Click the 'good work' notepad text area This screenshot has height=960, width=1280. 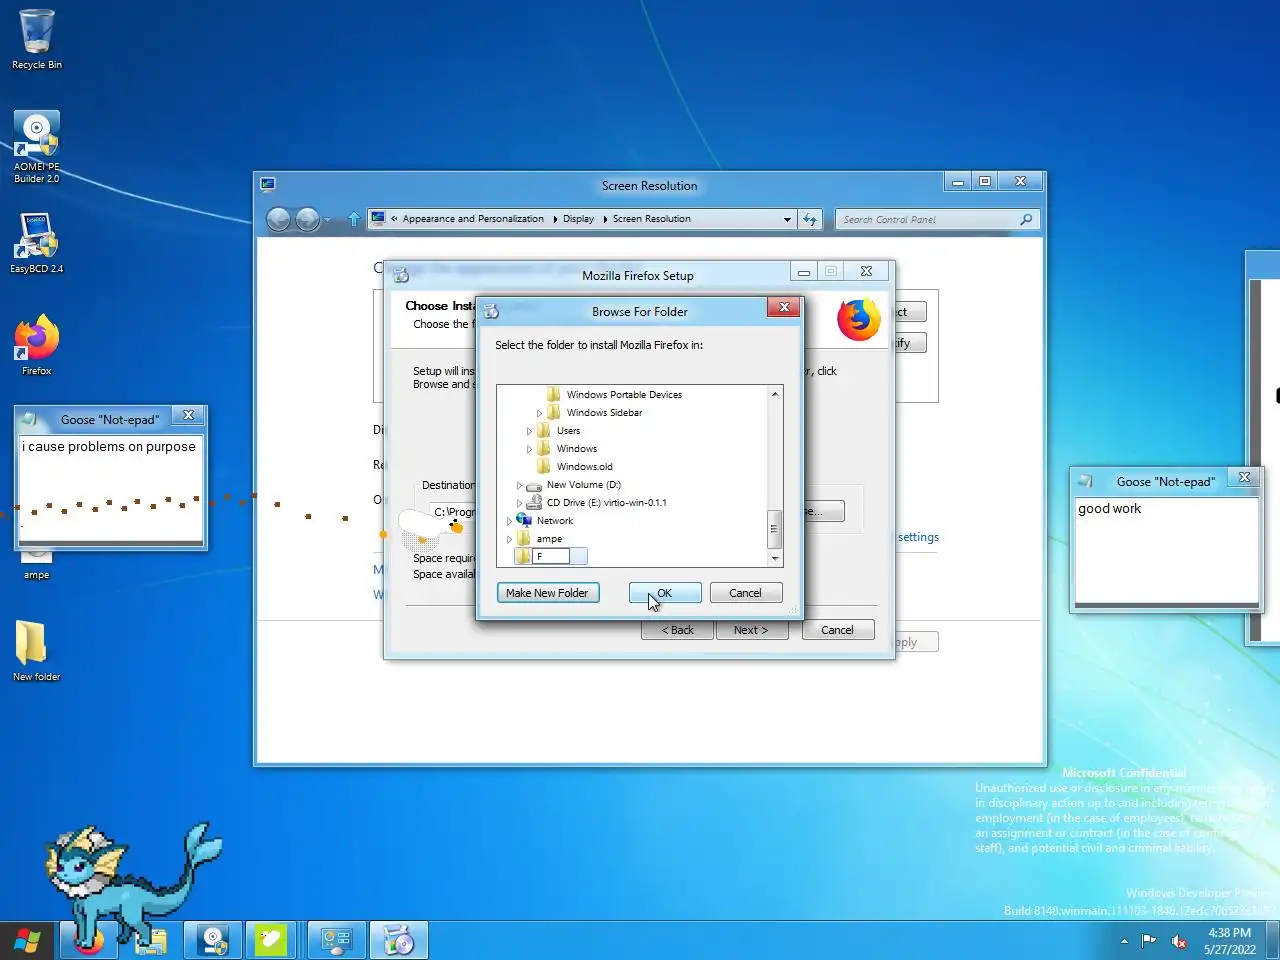1166,549
